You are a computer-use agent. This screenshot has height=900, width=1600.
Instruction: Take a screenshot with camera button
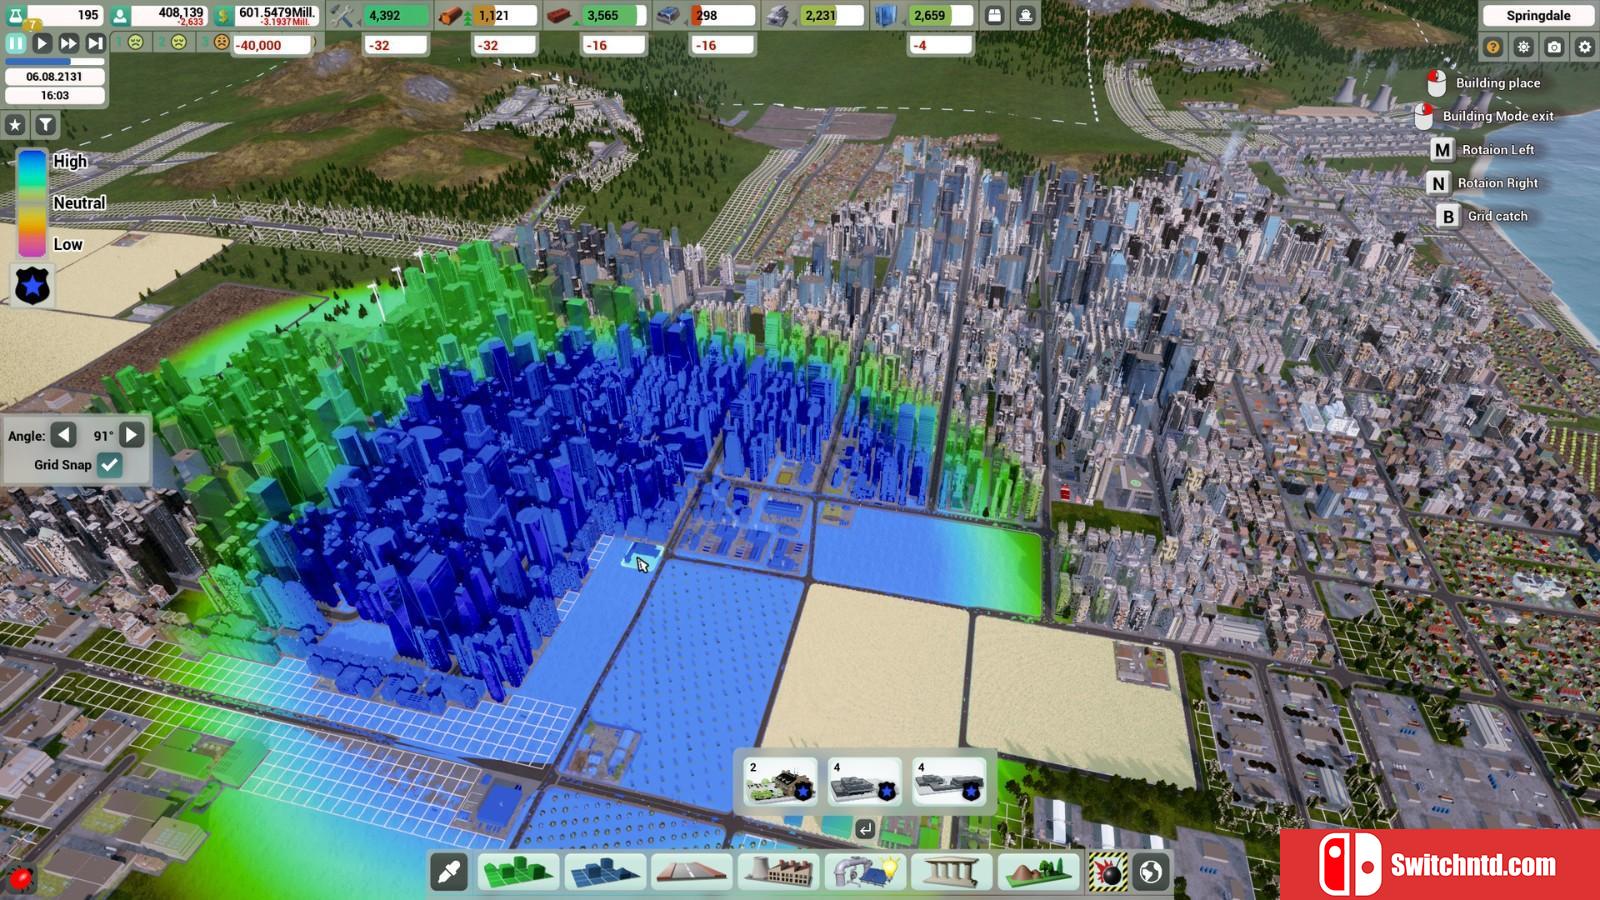pos(1554,47)
